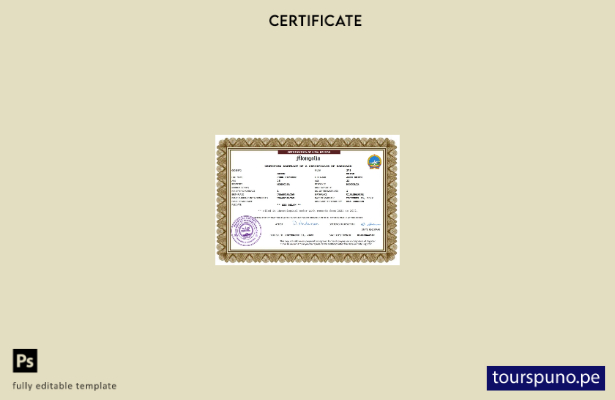Click the Photoshop Ps icon
The image size is (615, 400).
point(25,360)
